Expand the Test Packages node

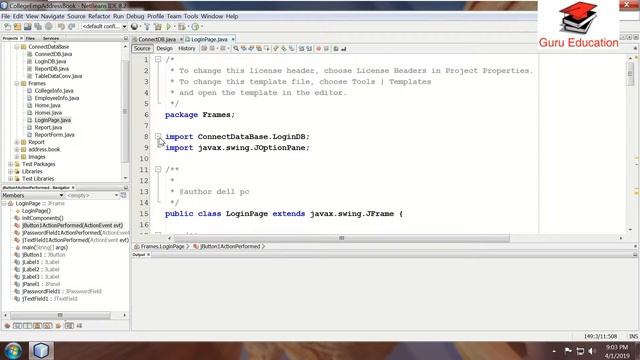pos(11,164)
